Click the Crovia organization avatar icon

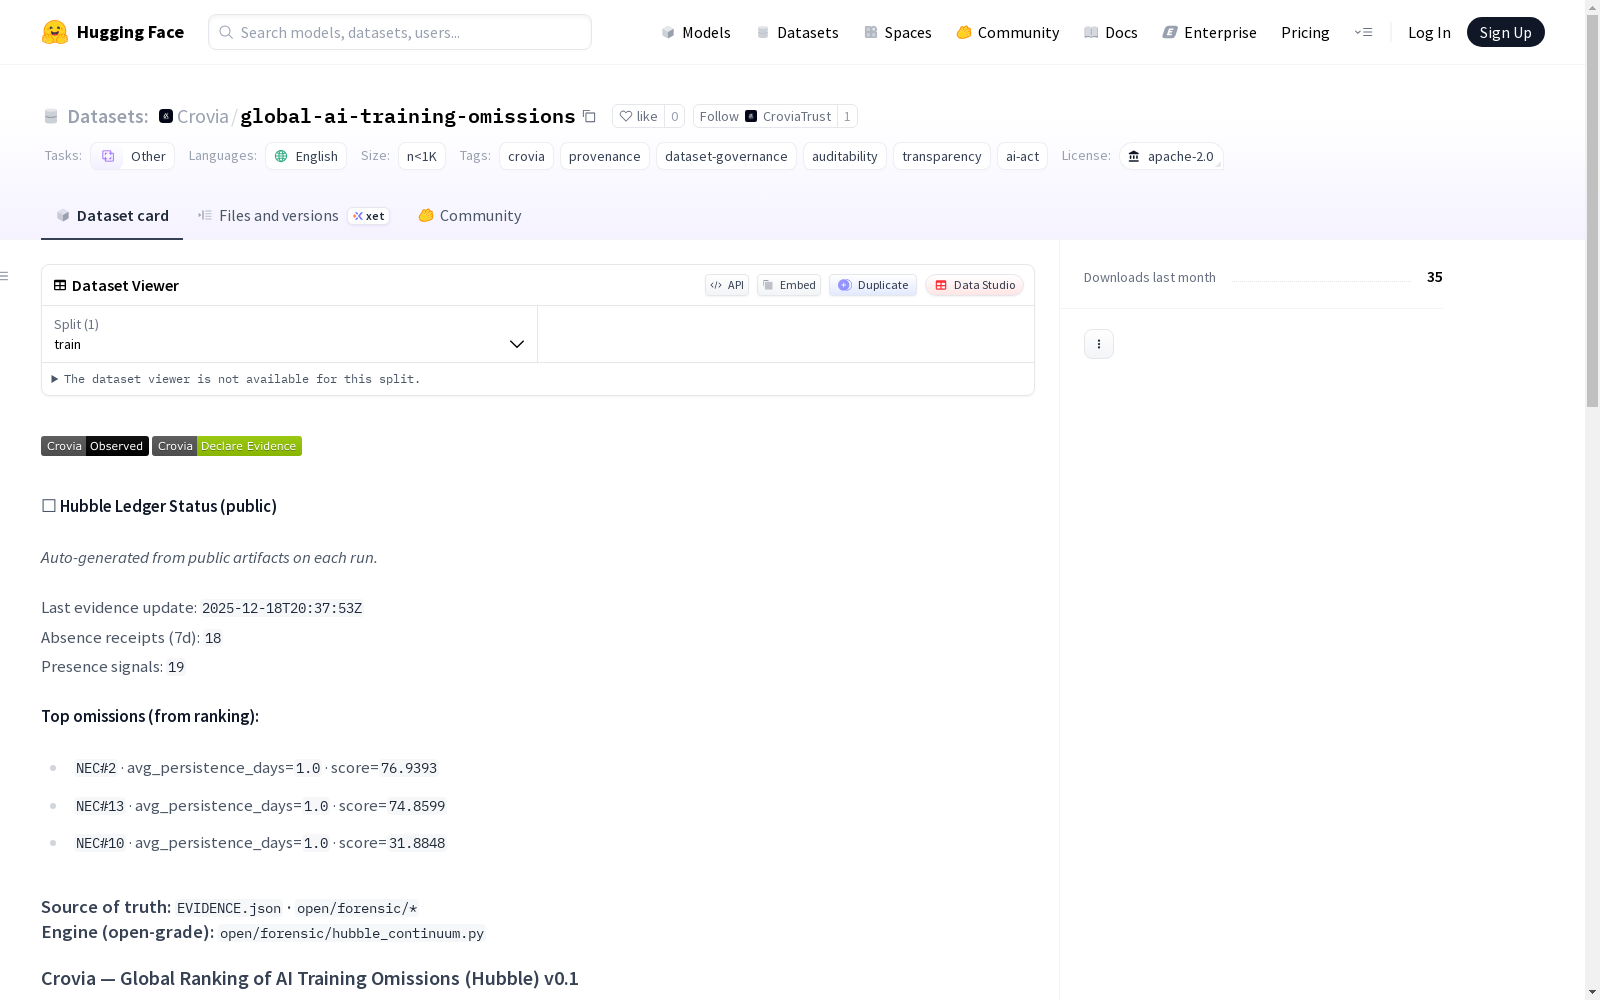pyautogui.click(x=166, y=116)
